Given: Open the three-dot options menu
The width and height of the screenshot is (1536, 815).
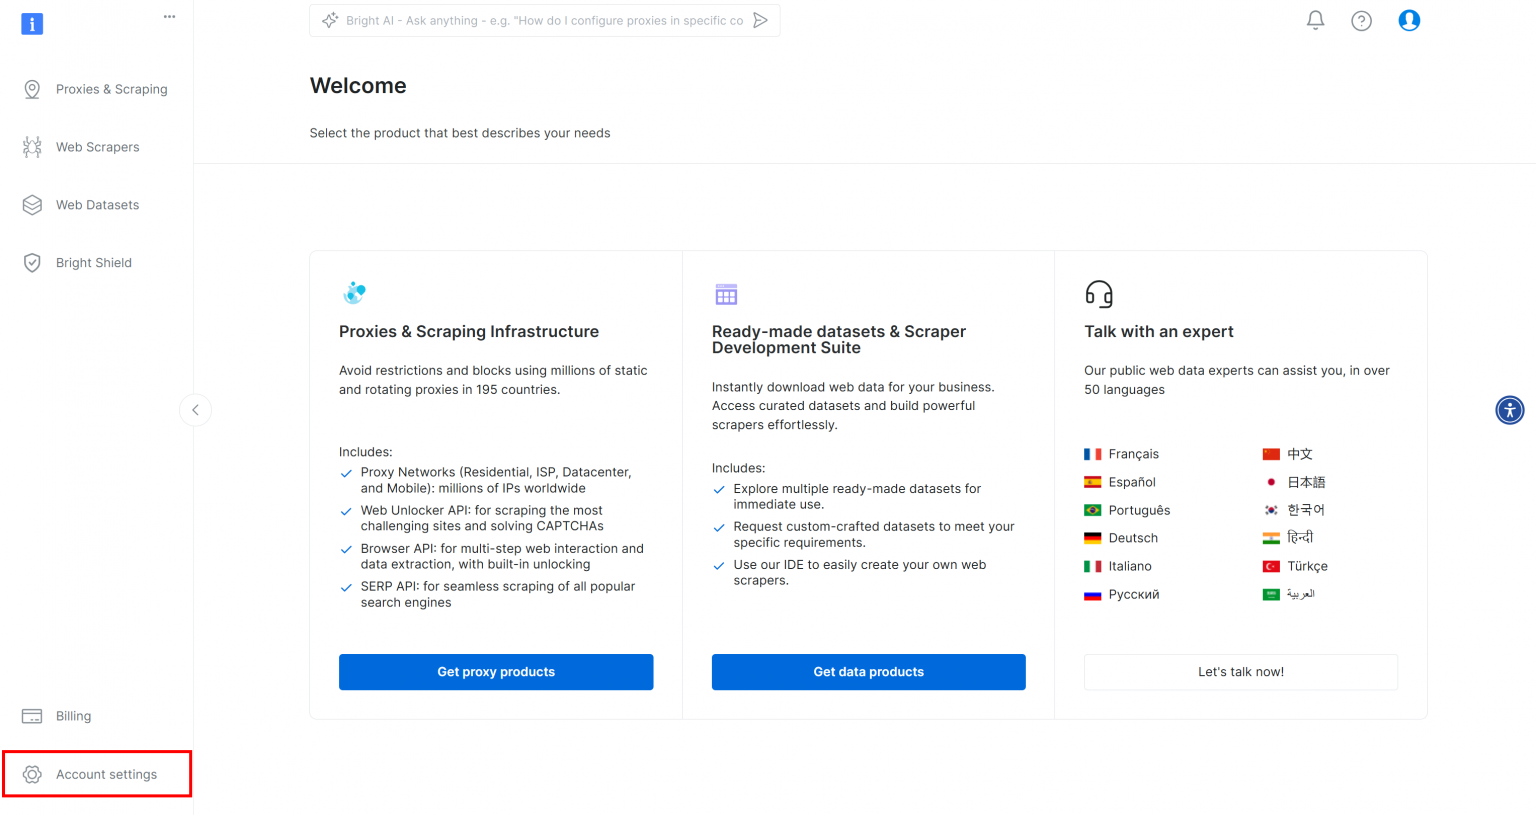Looking at the screenshot, I should pyautogui.click(x=169, y=16).
